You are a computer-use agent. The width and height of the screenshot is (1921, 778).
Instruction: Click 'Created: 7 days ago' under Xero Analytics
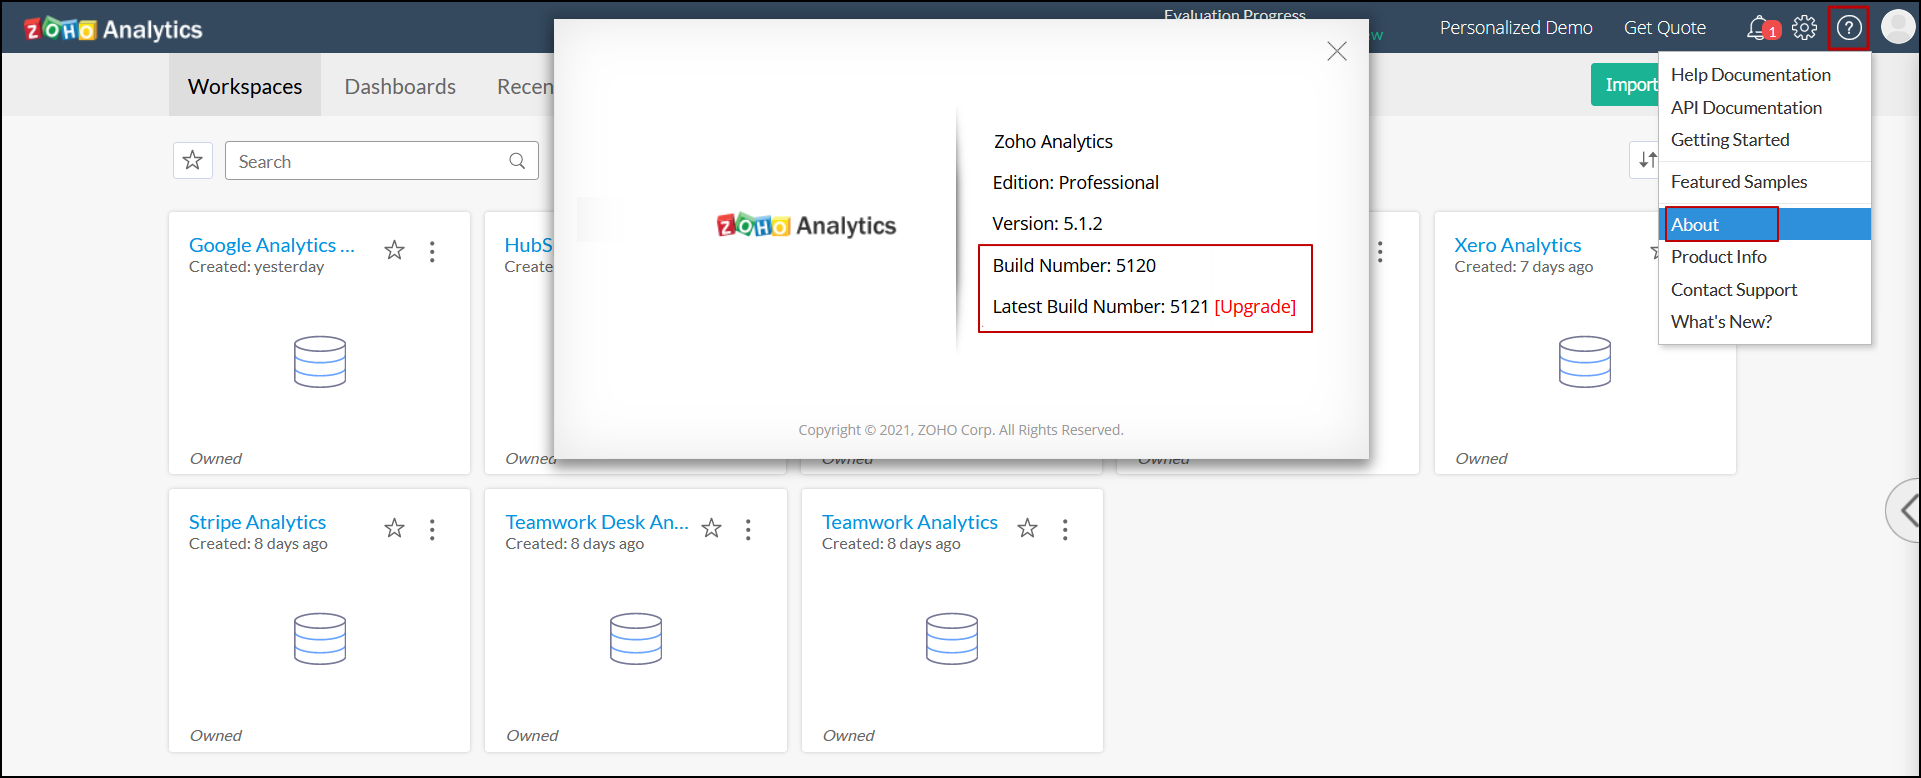pos(1524,267)
